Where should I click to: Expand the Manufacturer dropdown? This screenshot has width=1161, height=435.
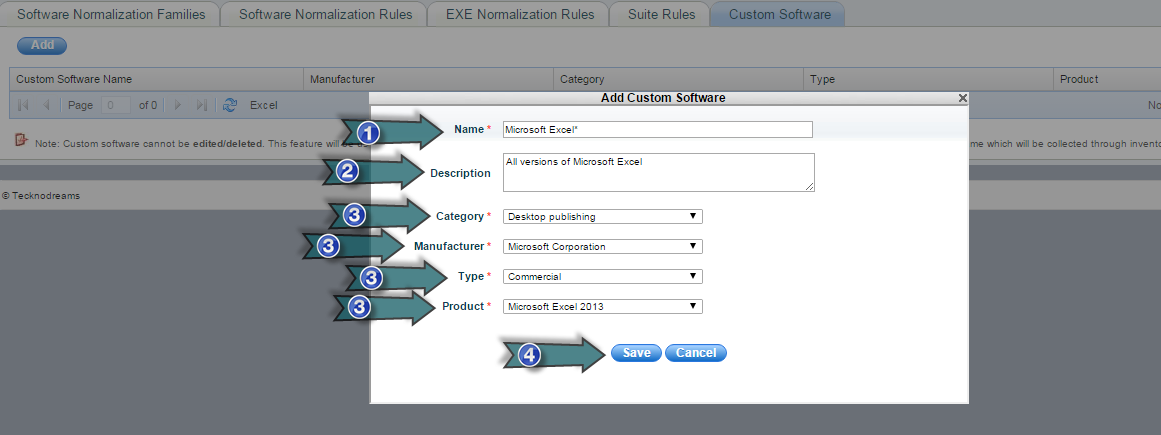[x=602, y=246]
